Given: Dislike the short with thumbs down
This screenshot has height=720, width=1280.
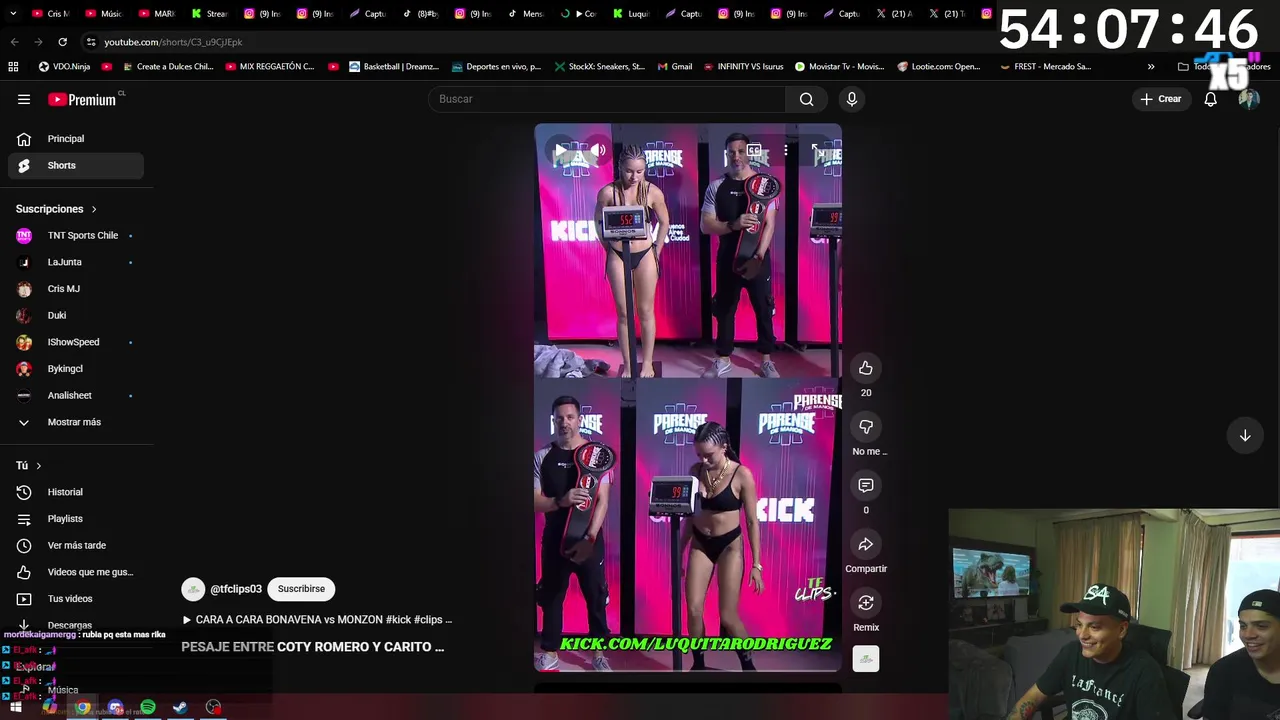Looking at the screenshot, I should coord(866,427).
